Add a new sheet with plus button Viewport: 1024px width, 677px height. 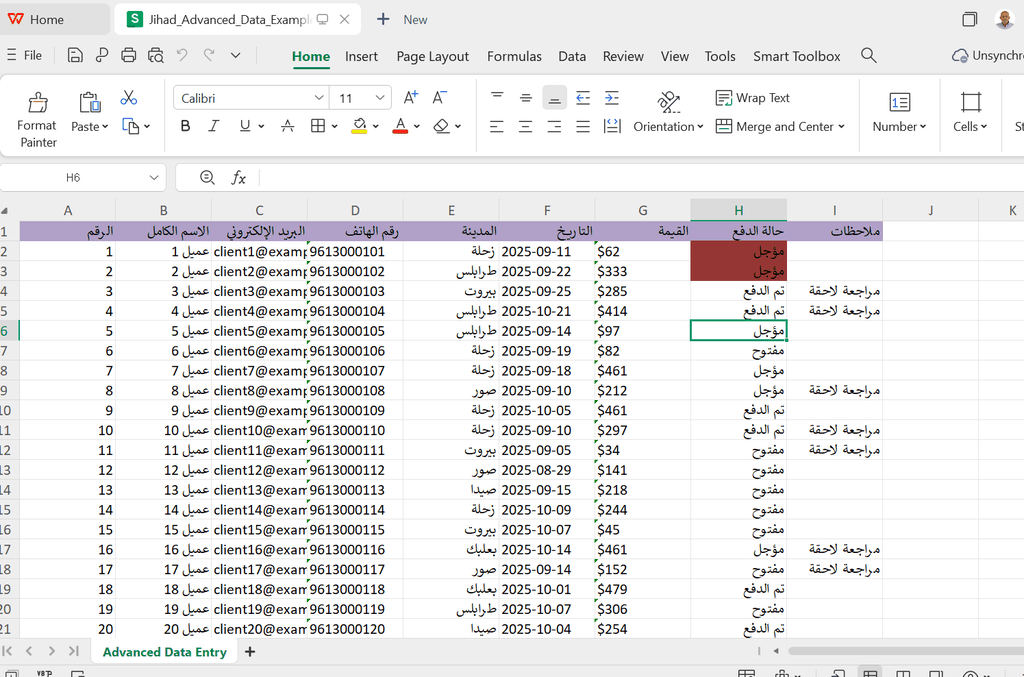coord(250,652)
